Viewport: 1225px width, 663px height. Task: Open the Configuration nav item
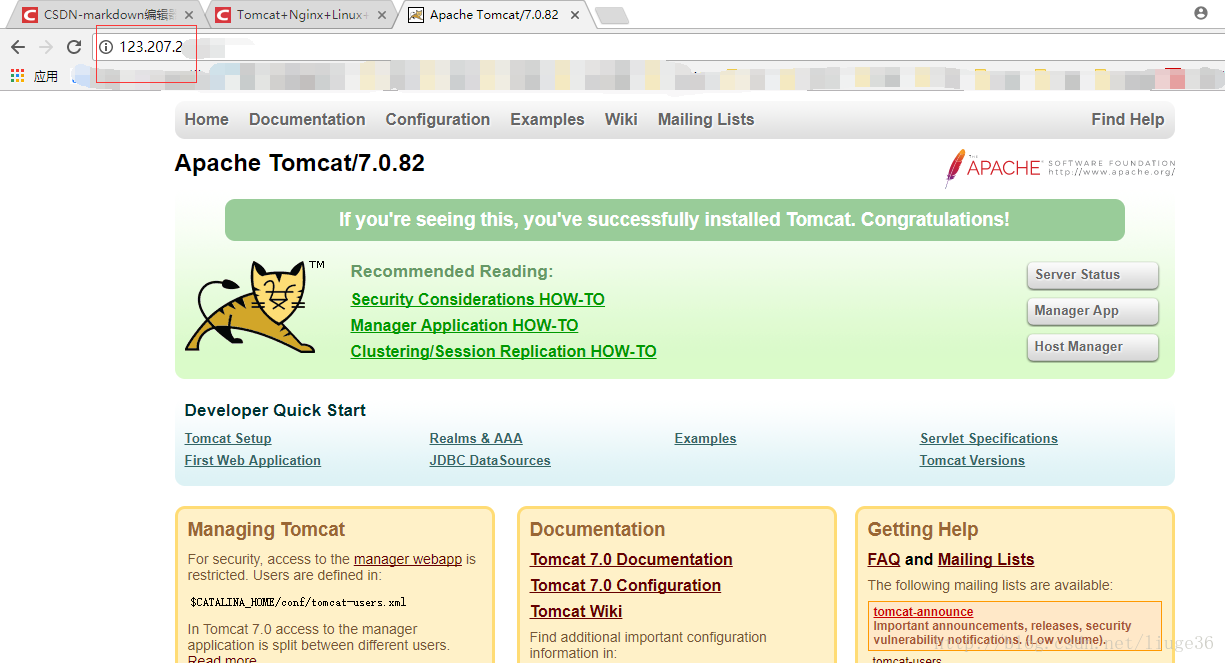[438, 119]
